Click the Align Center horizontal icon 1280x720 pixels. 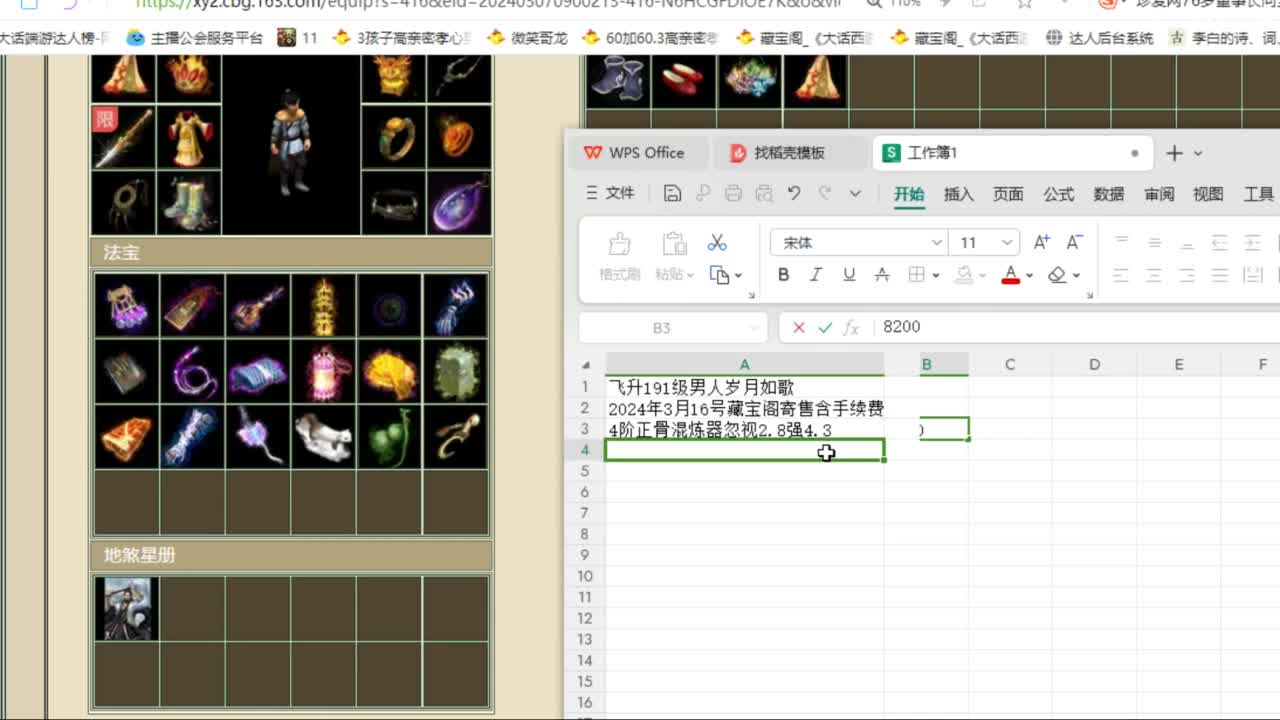point(1154,275)
